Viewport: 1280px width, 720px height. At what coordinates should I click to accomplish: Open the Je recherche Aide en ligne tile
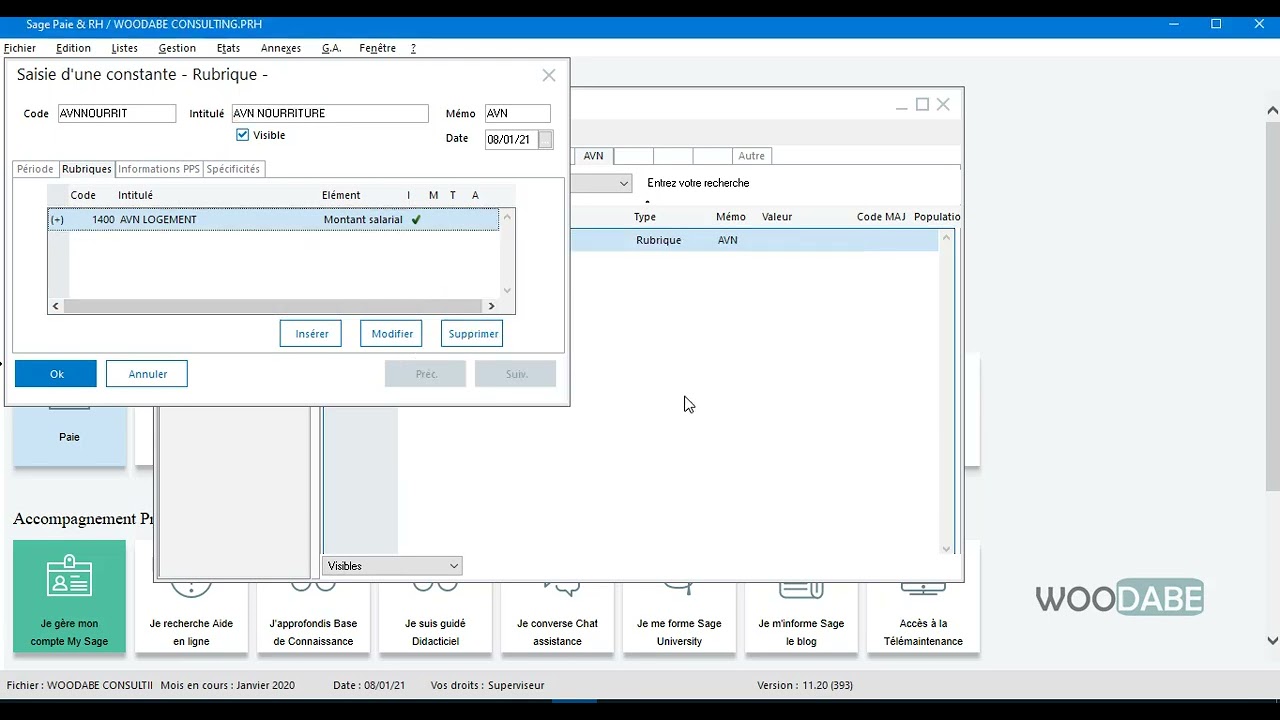(x=191, y=618)
